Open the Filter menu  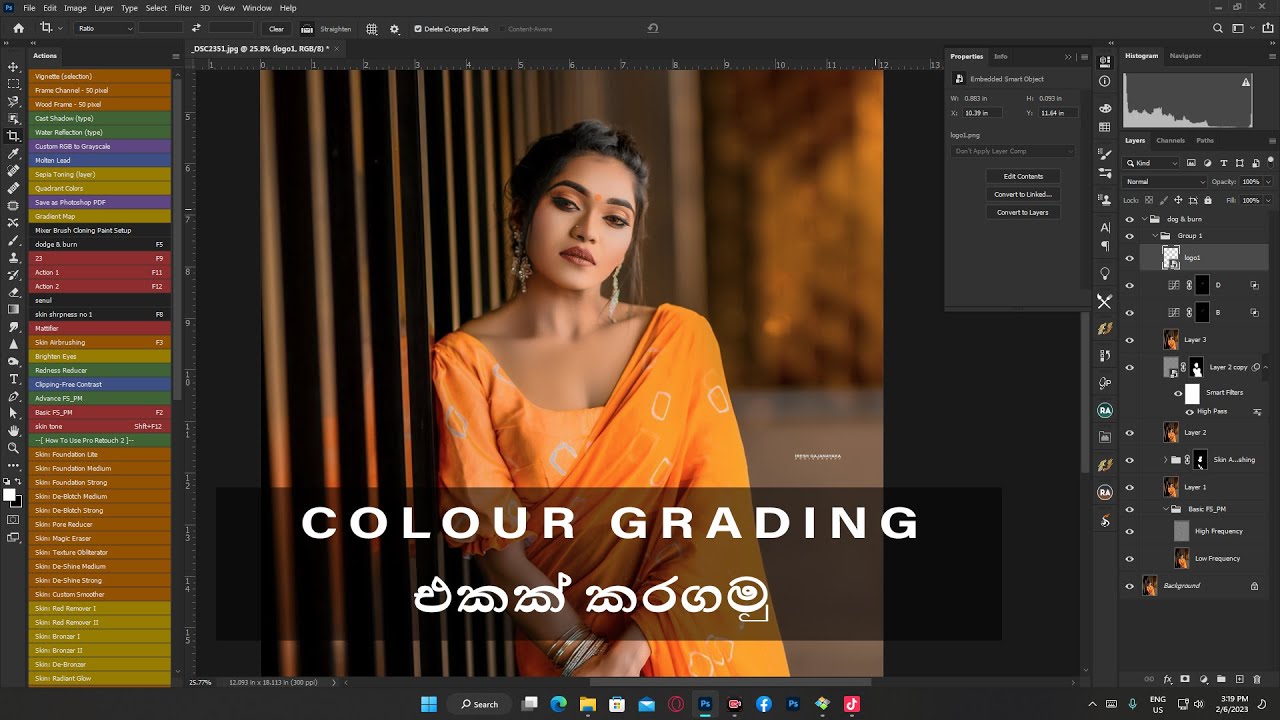click(183, 8)
